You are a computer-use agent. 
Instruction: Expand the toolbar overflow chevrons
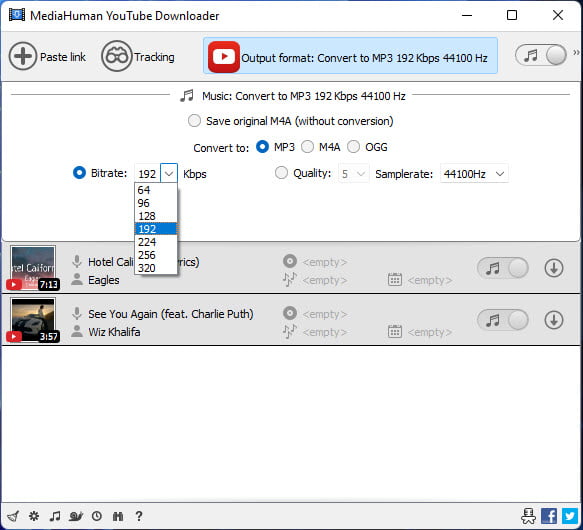[x=576, y=52]
